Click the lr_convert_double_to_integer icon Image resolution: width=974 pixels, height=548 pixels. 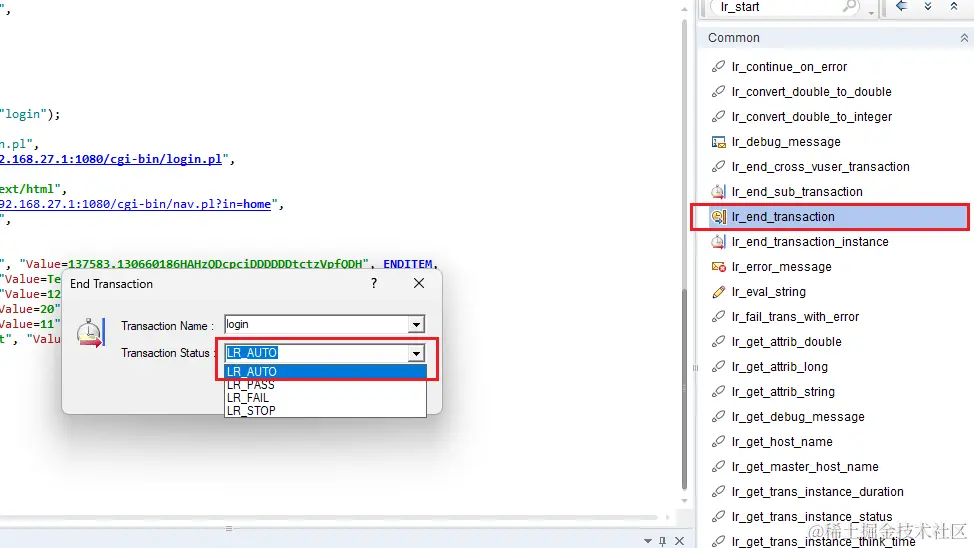click(718, 116)
